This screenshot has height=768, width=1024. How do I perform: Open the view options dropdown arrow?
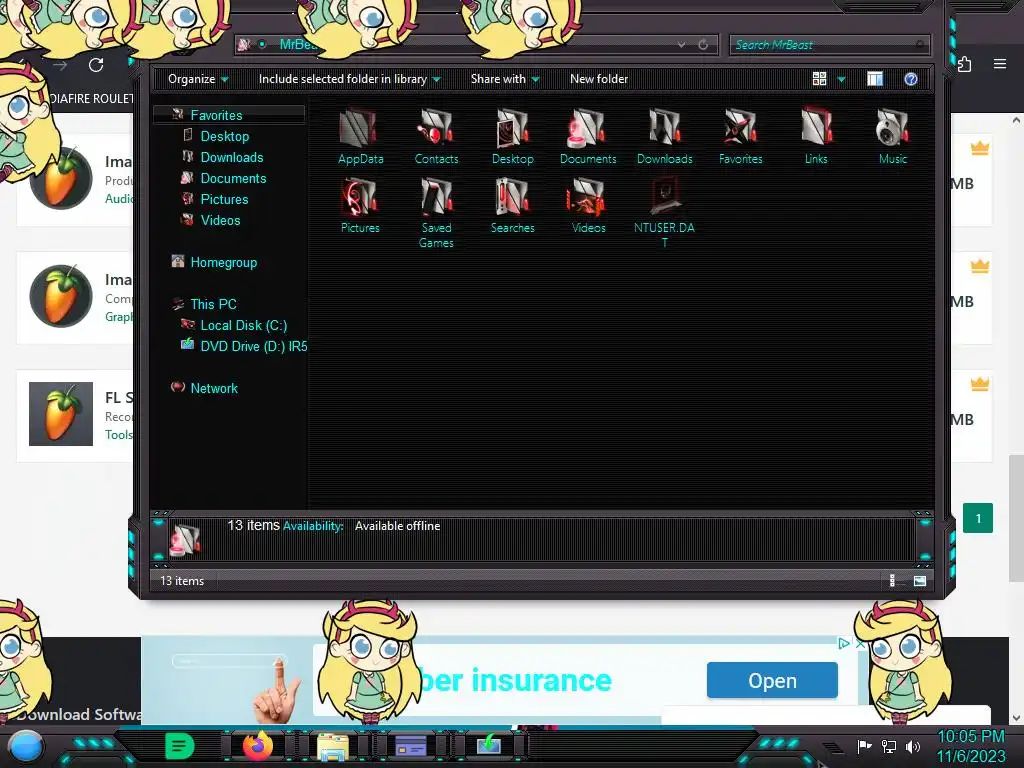841,79
